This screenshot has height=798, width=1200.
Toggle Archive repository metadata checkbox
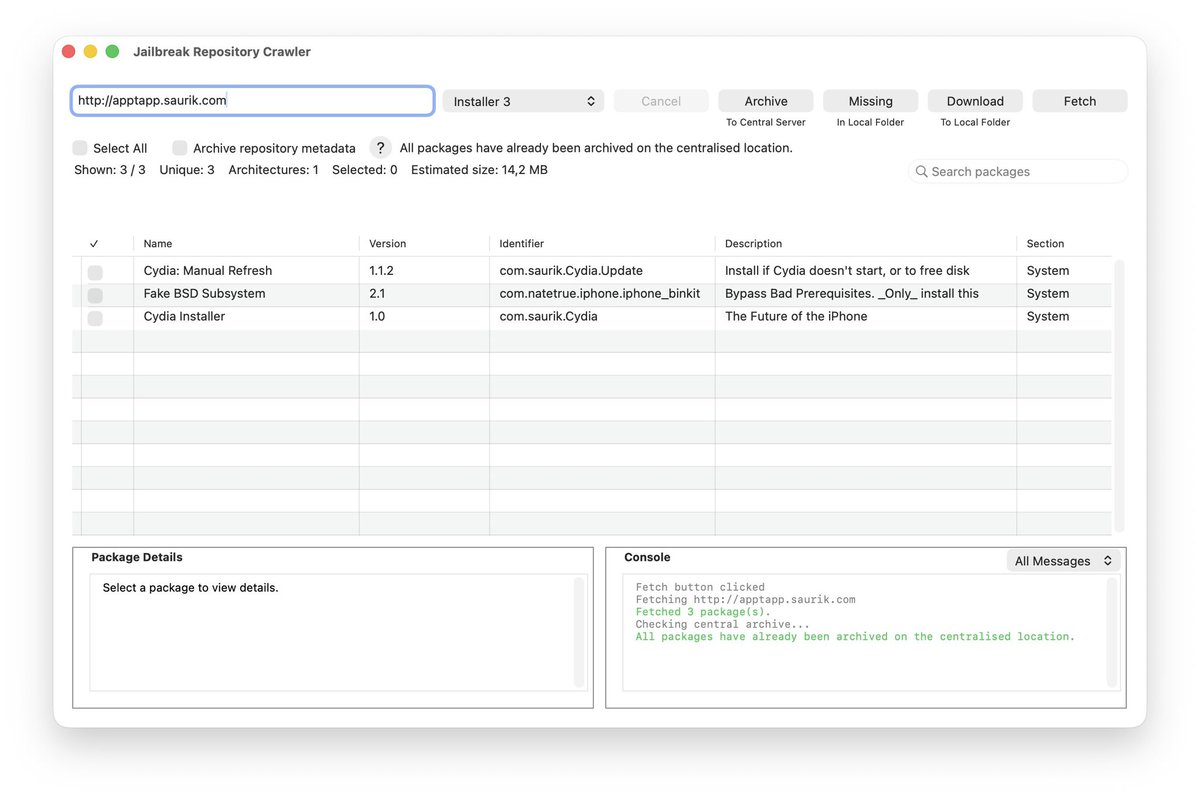[x=180, y=148]
